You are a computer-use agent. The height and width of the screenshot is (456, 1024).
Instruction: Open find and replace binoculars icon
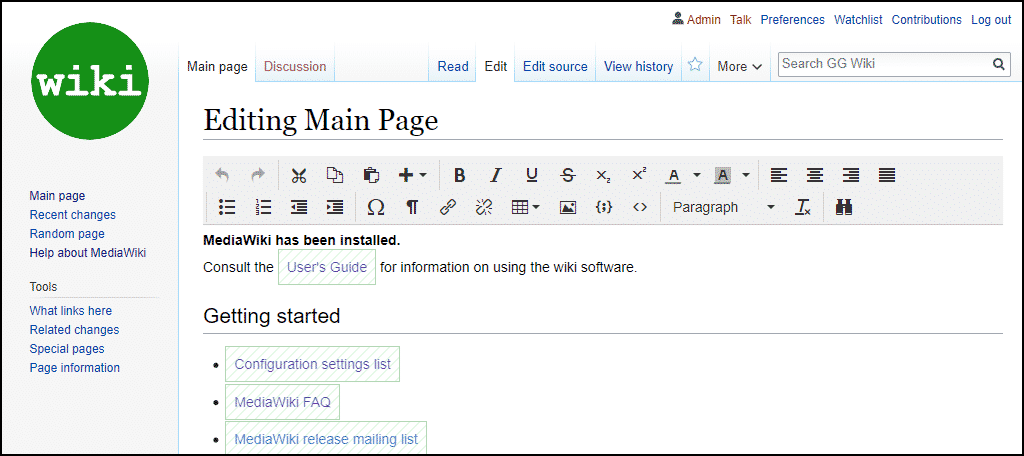844,207
